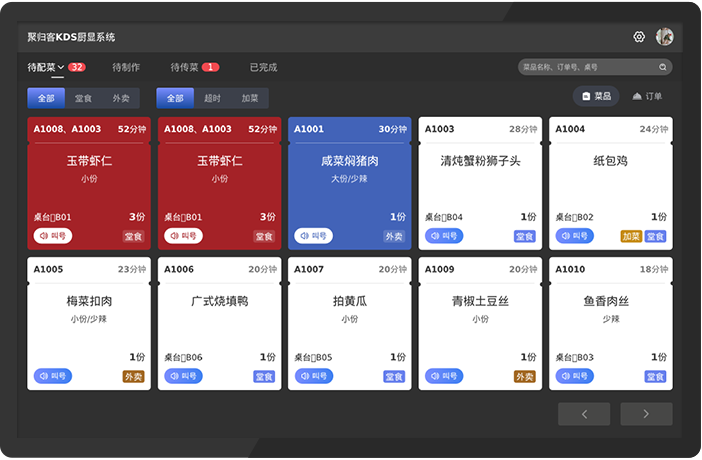Click 叫号 on 咸菜焖猪肉 card

point(313,236)
